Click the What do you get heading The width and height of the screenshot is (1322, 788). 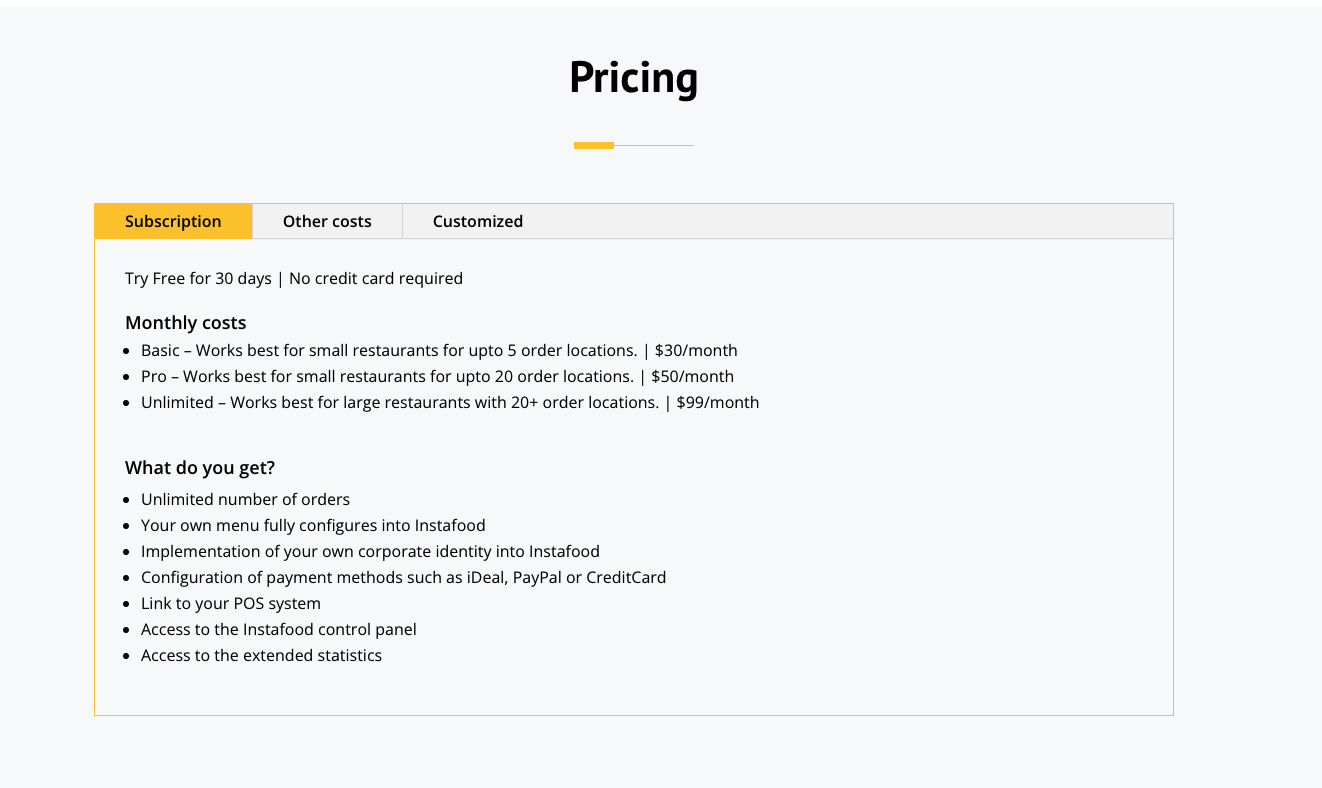coord(200,467)
